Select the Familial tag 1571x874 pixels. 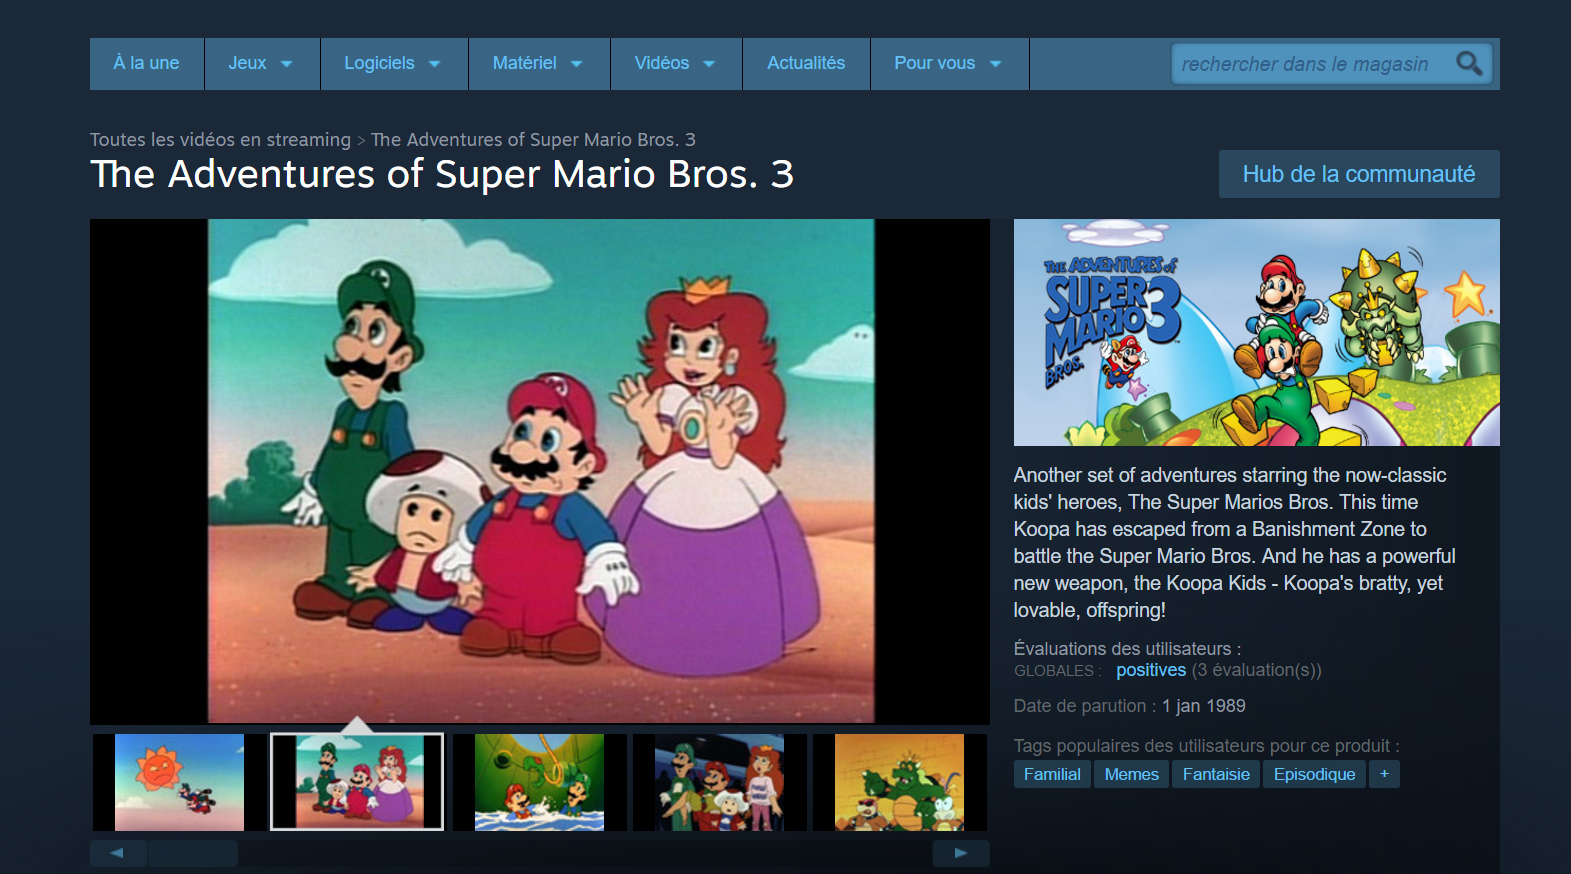click(x=1052, y=774)
